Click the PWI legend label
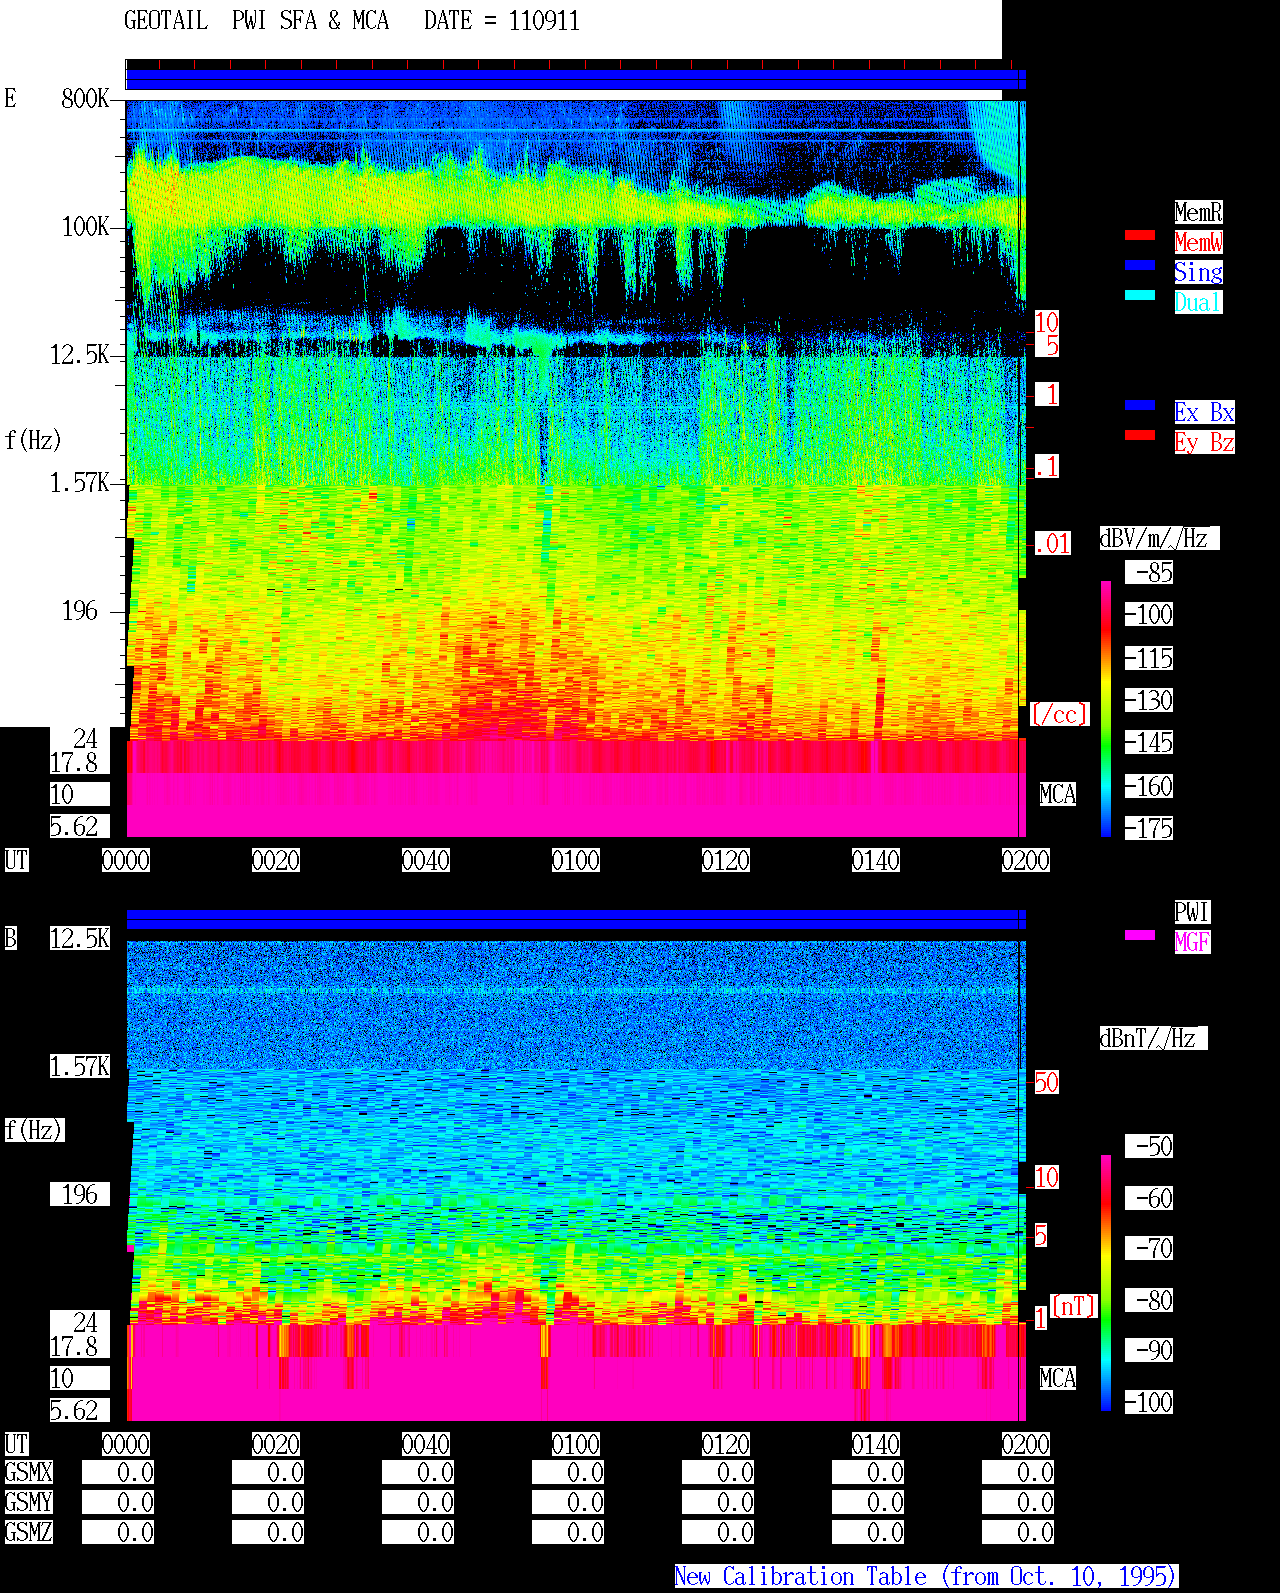 point(1192,912)
